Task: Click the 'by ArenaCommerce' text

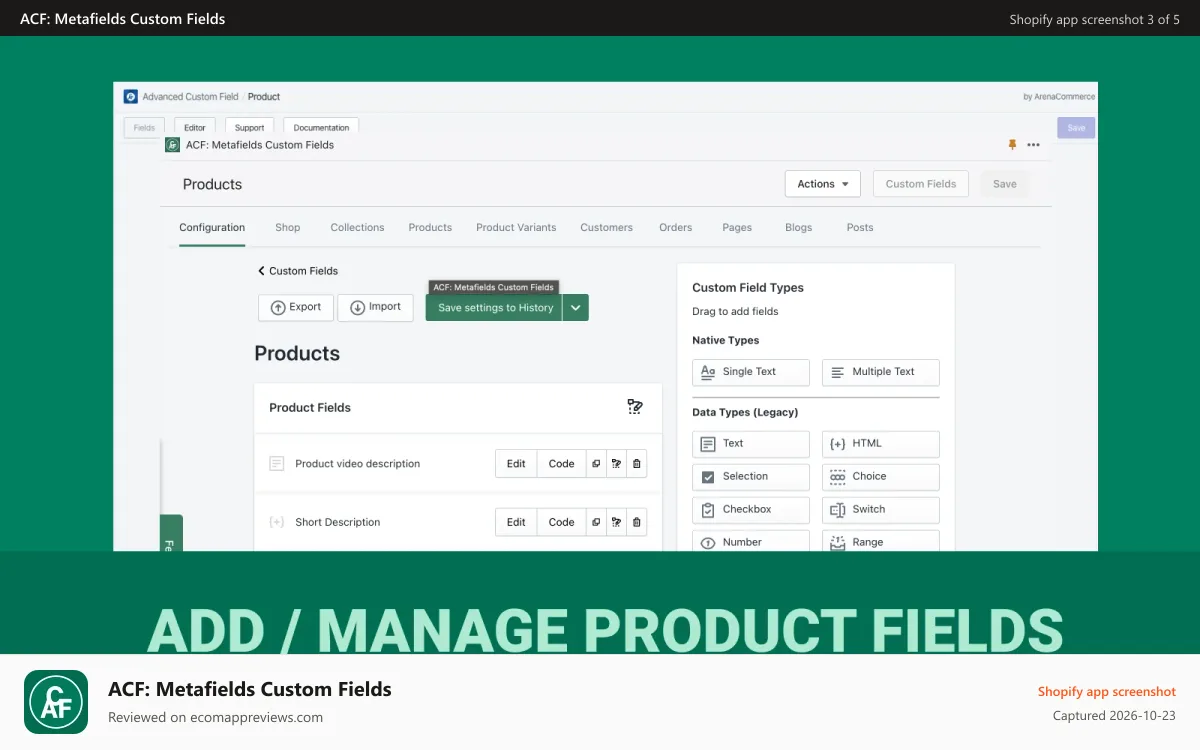Action: pos(1059,97)
